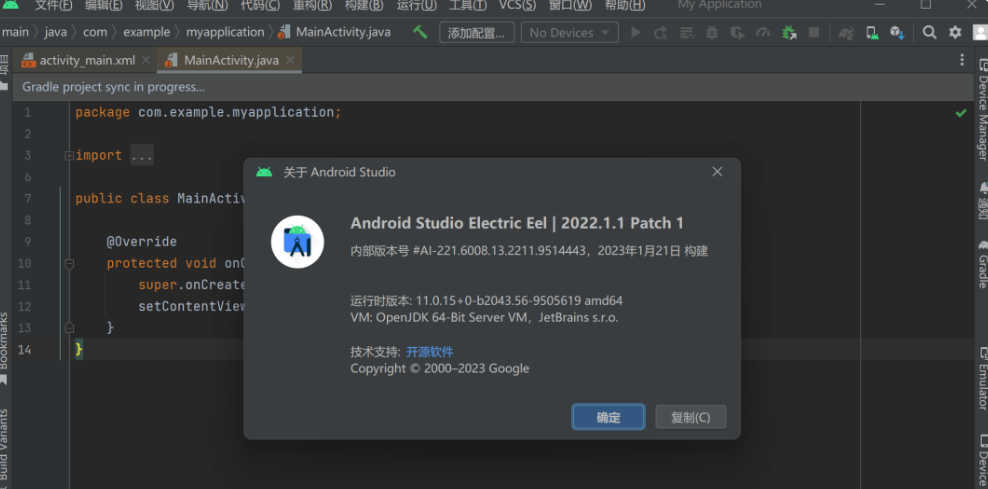Click the Android logo in the menu bar
The image size is (988, 489).
coord(10,4)
